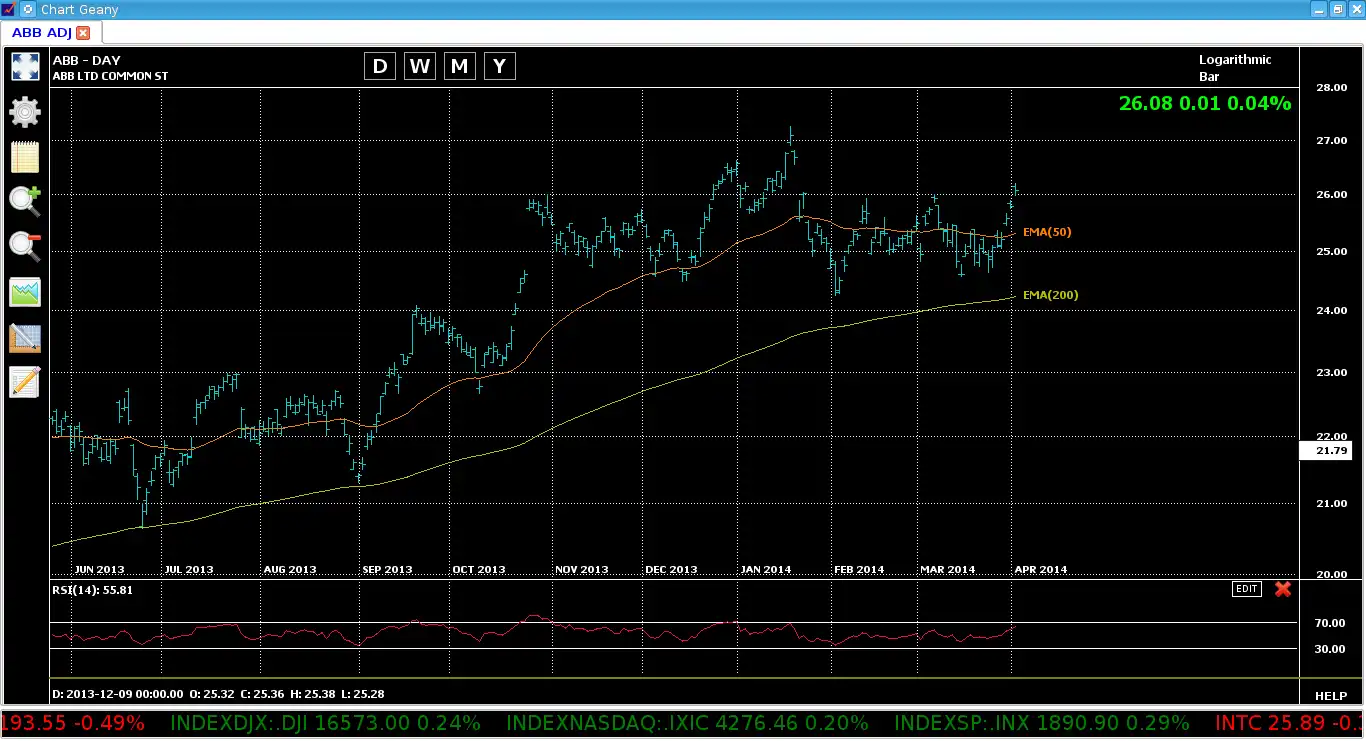Click the 28.00 price axis label

pyautogui.click(x=1331, y=88)
